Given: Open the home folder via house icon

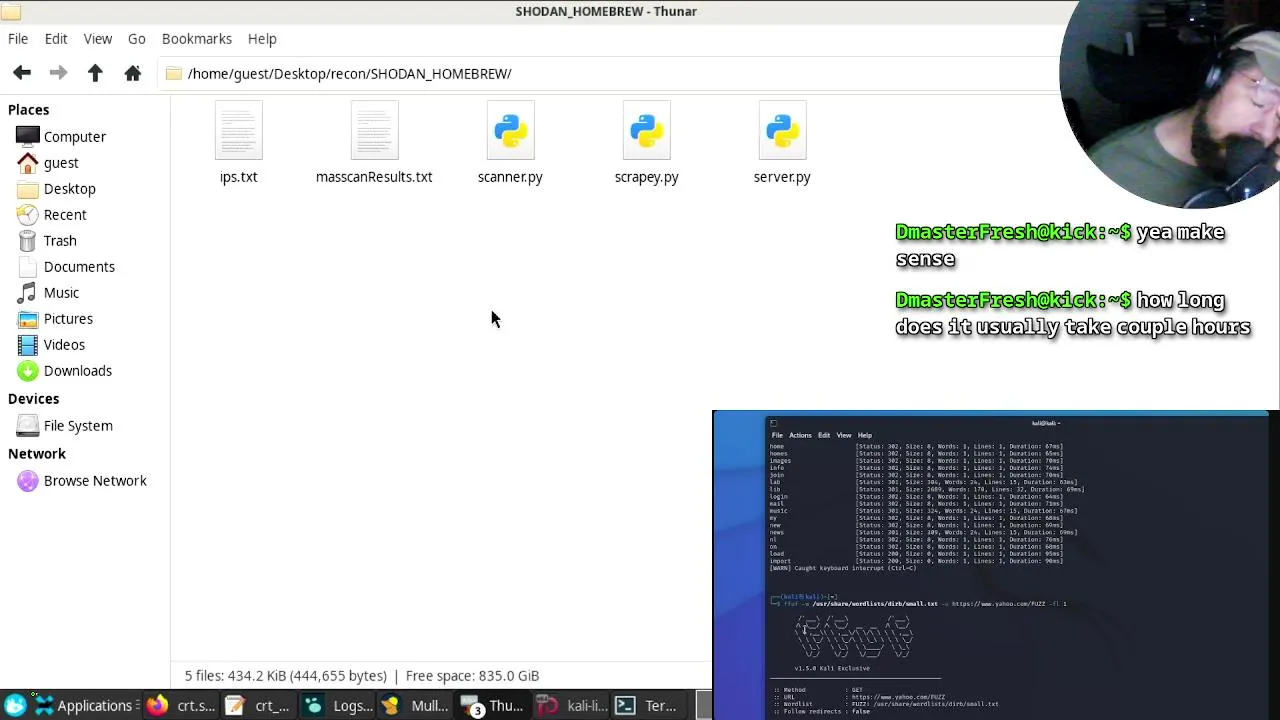Looking at the screenshot, I should point(132,73).
